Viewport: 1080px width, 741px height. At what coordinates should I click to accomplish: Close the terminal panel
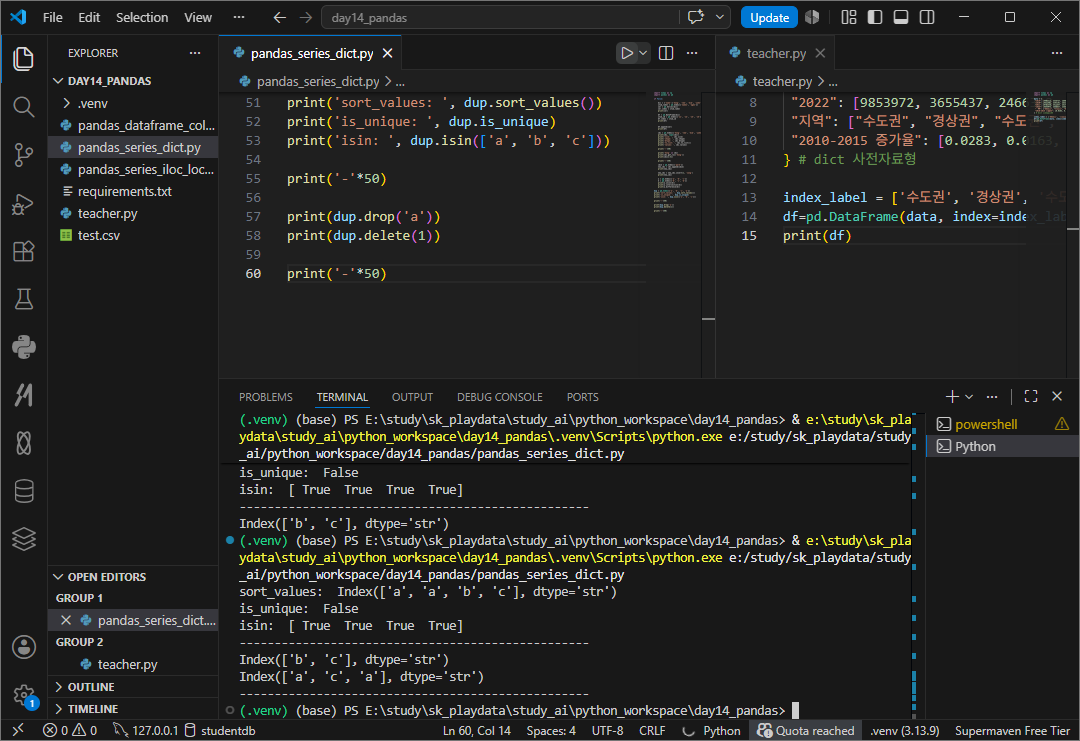(x=1057, y=396)
